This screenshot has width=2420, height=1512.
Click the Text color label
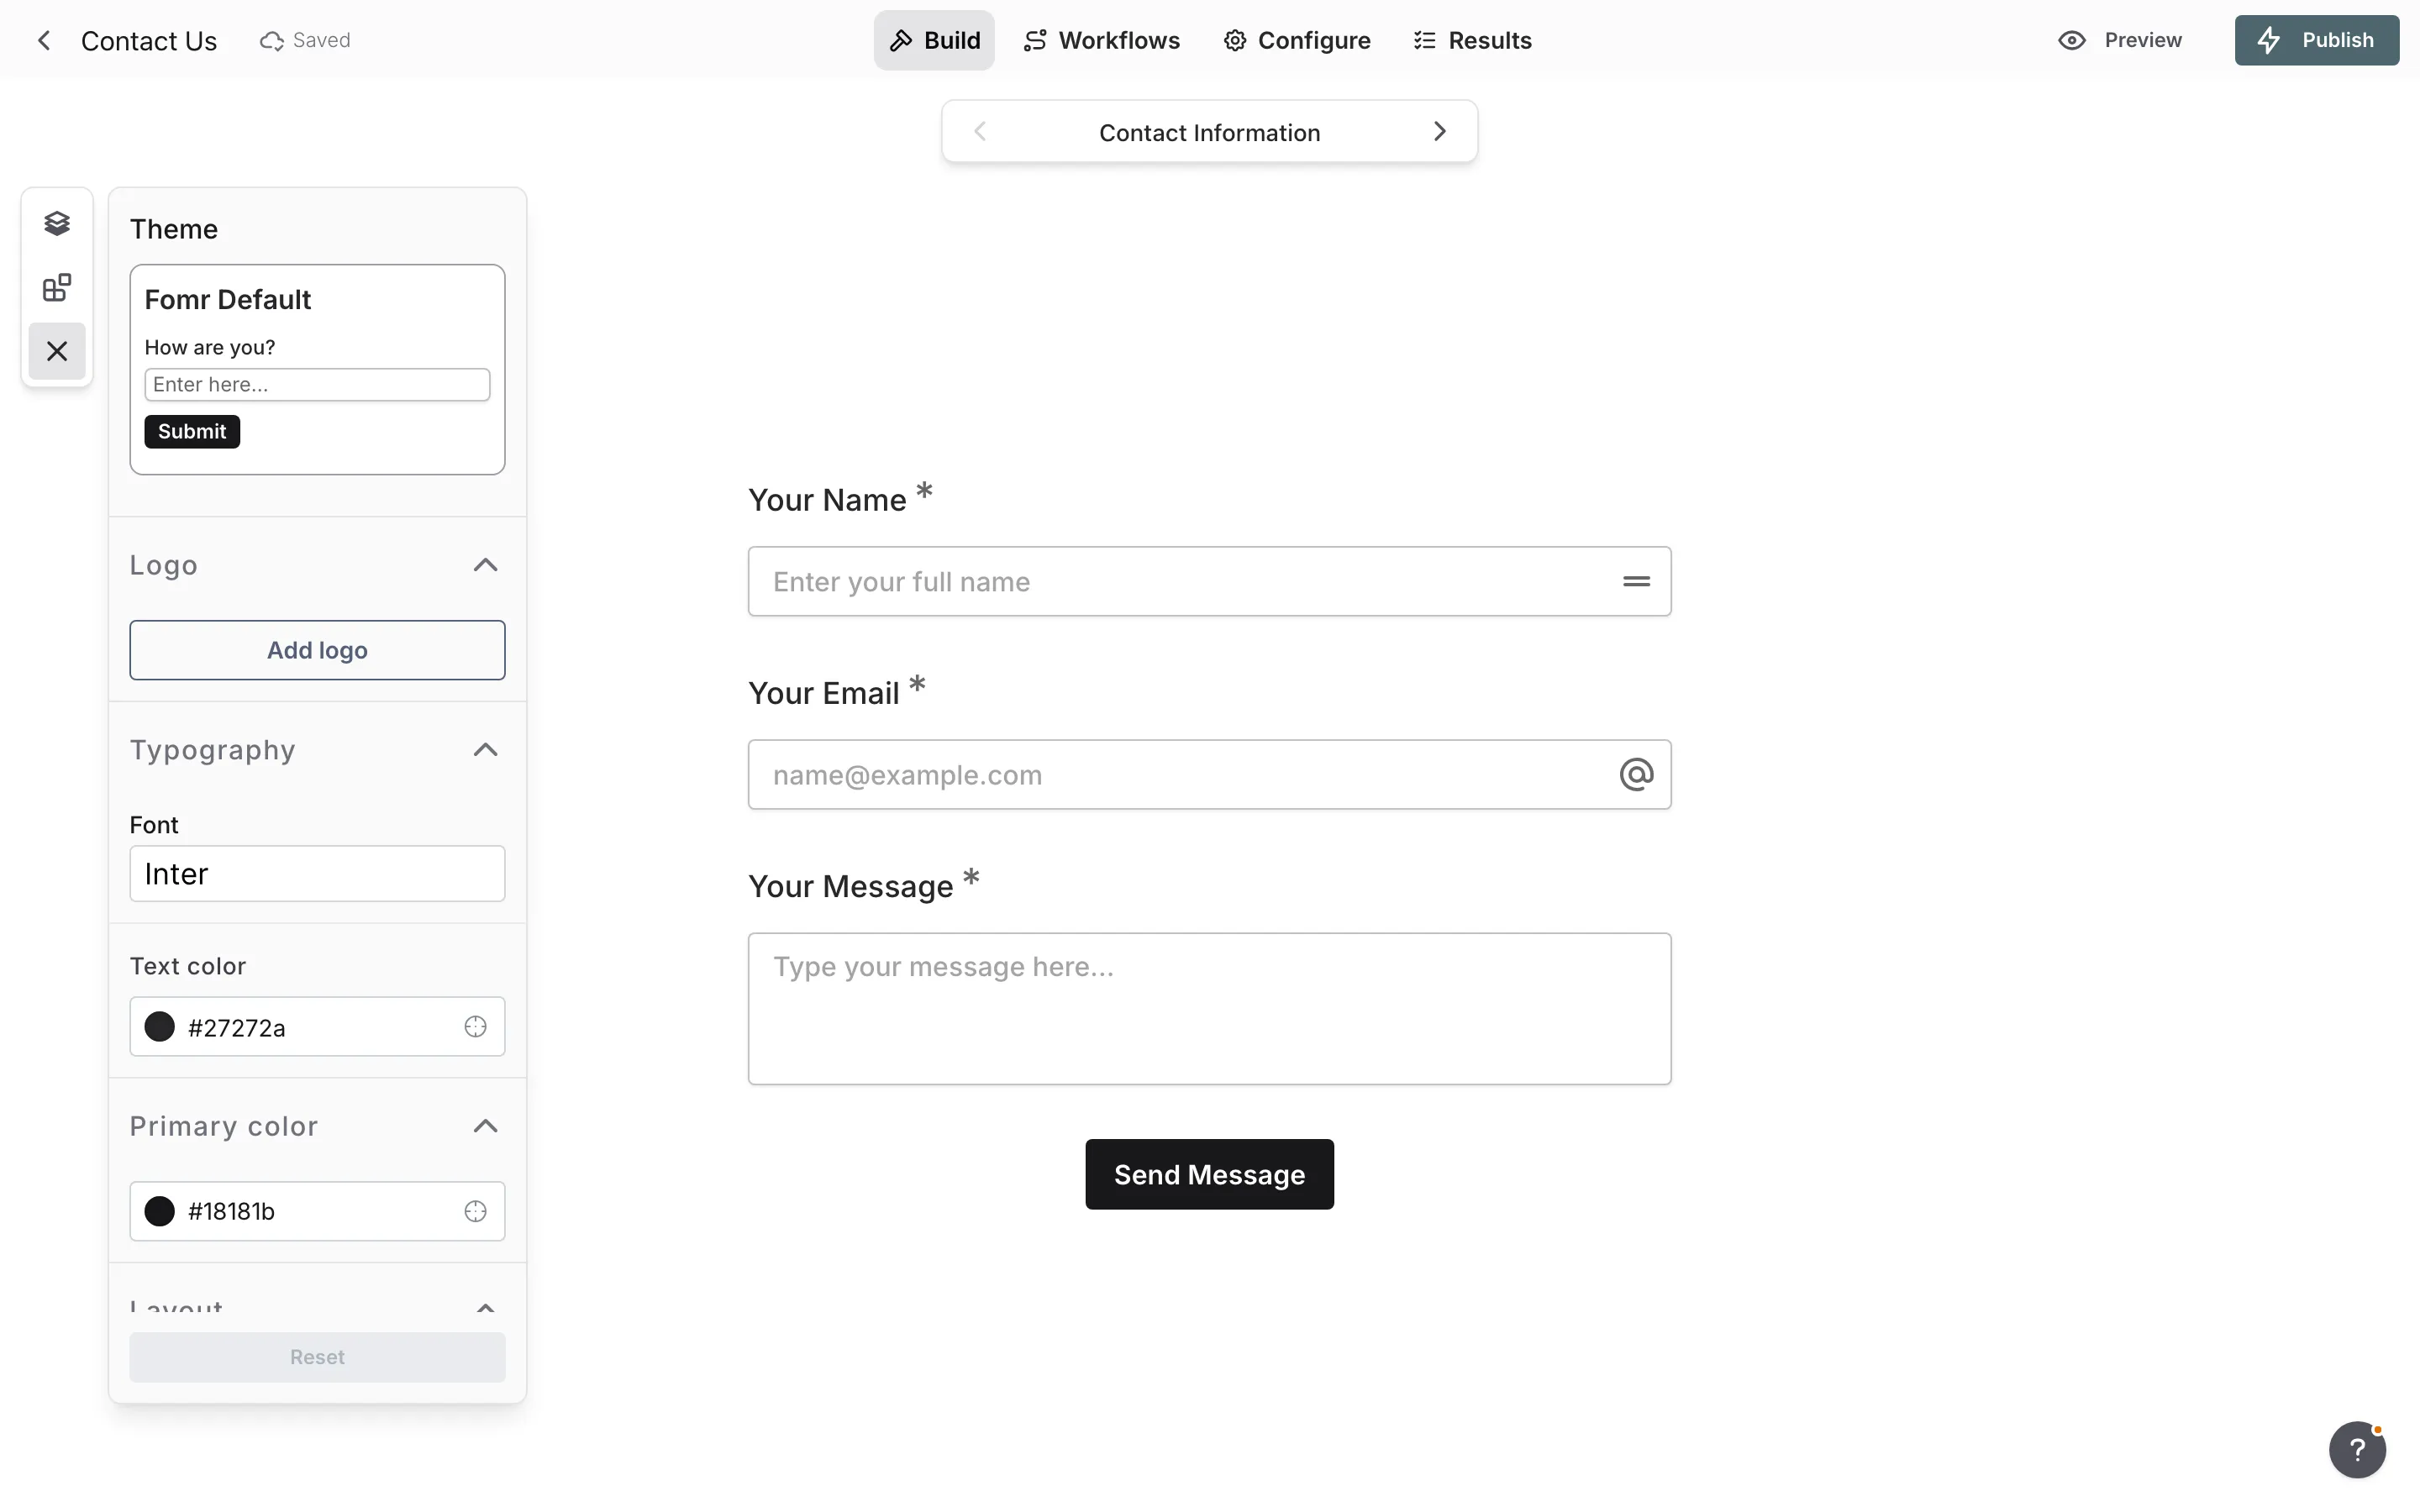click(x=188, y=966)
